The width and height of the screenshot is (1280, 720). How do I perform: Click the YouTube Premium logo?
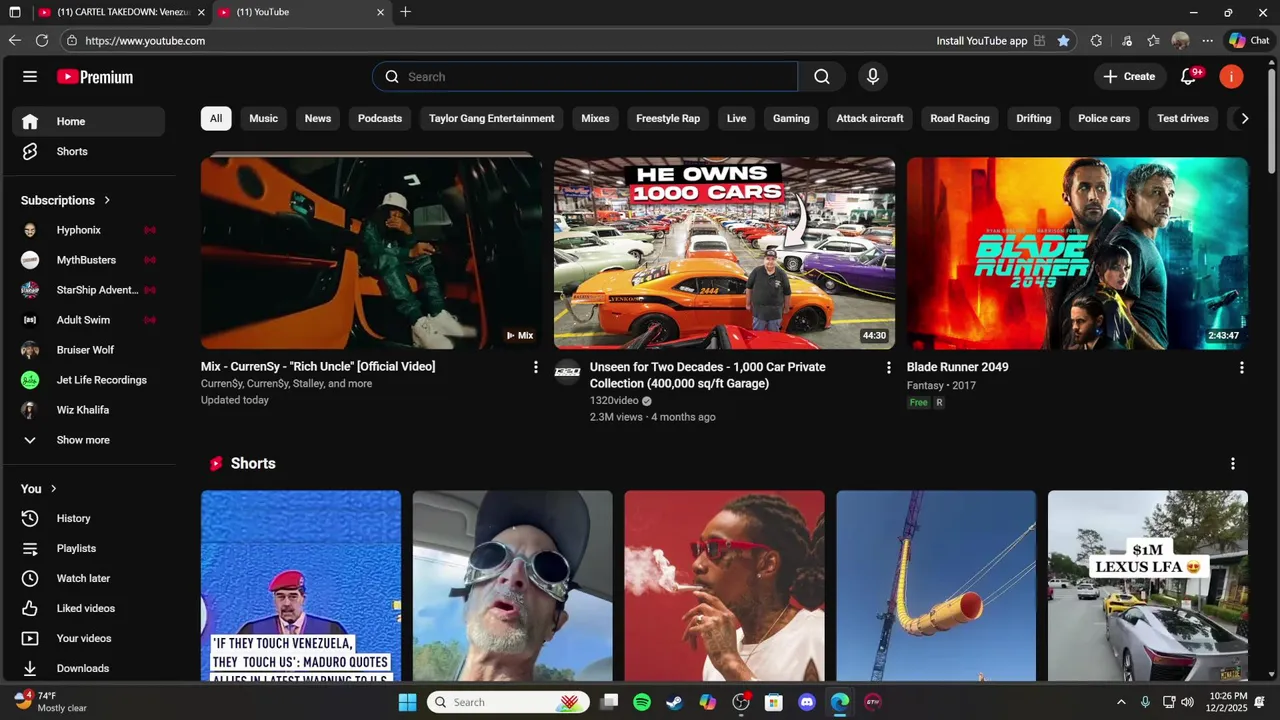(95, 77)
